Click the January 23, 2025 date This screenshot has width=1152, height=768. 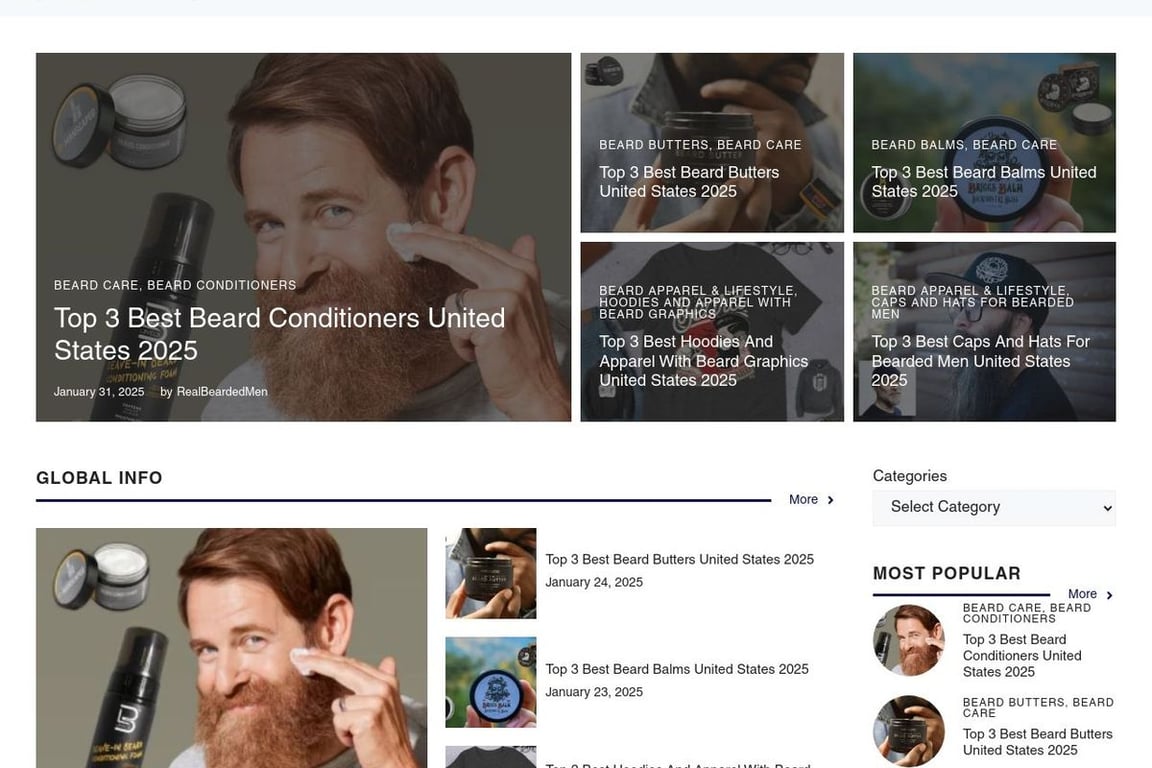[594, 692]
